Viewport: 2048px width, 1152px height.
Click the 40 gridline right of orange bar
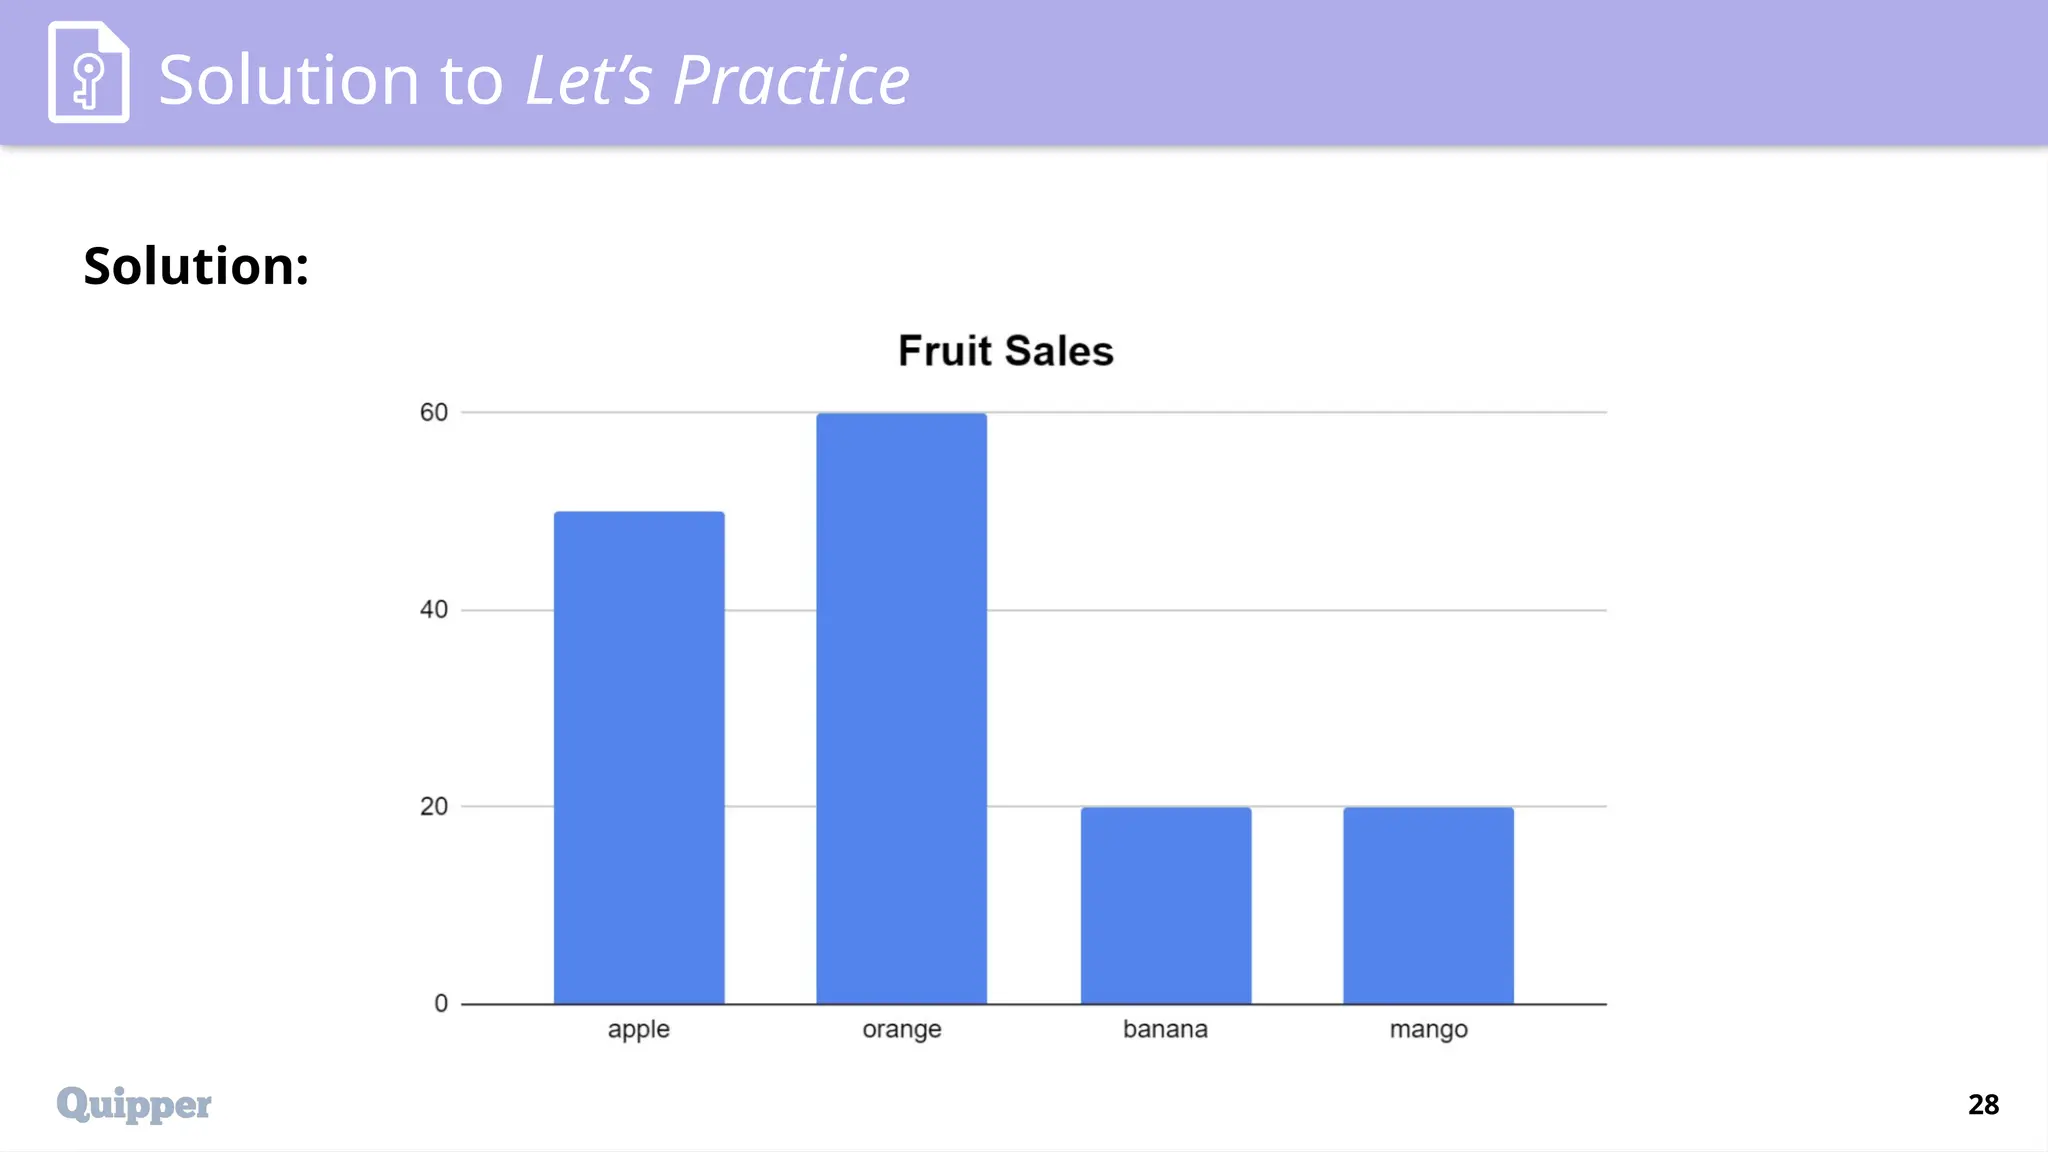pyautogui.click(x=1297, y=610)
